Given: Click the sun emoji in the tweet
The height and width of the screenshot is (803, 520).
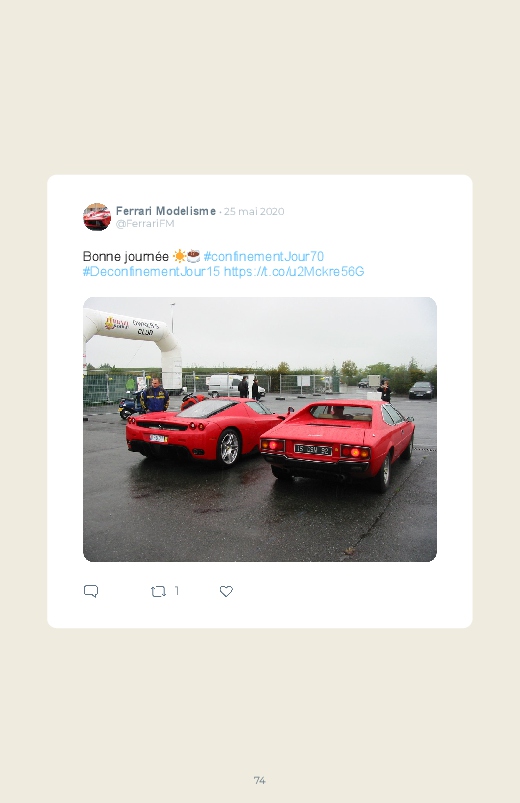Looking at the screenshot, I should click(x=179, y=256).
